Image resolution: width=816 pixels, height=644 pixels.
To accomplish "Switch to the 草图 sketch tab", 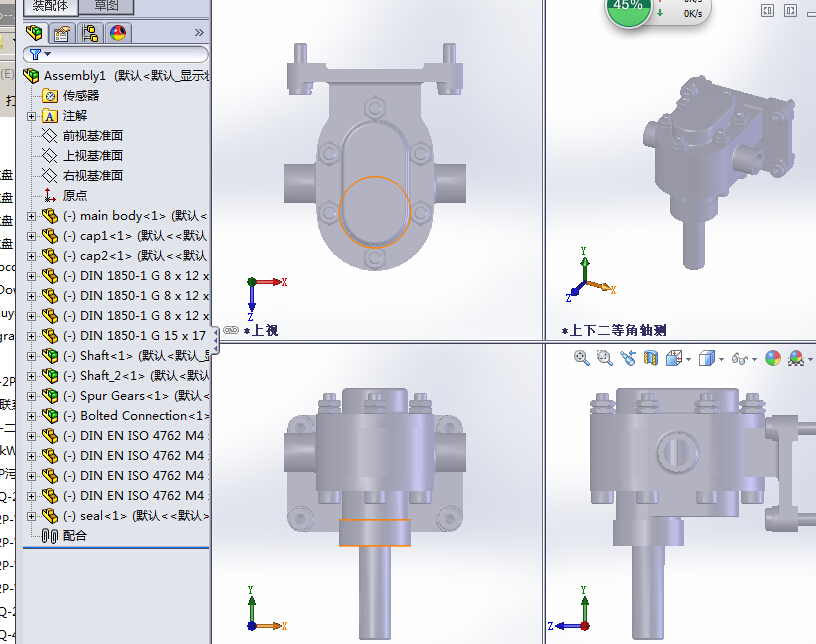I will (106, 6).
